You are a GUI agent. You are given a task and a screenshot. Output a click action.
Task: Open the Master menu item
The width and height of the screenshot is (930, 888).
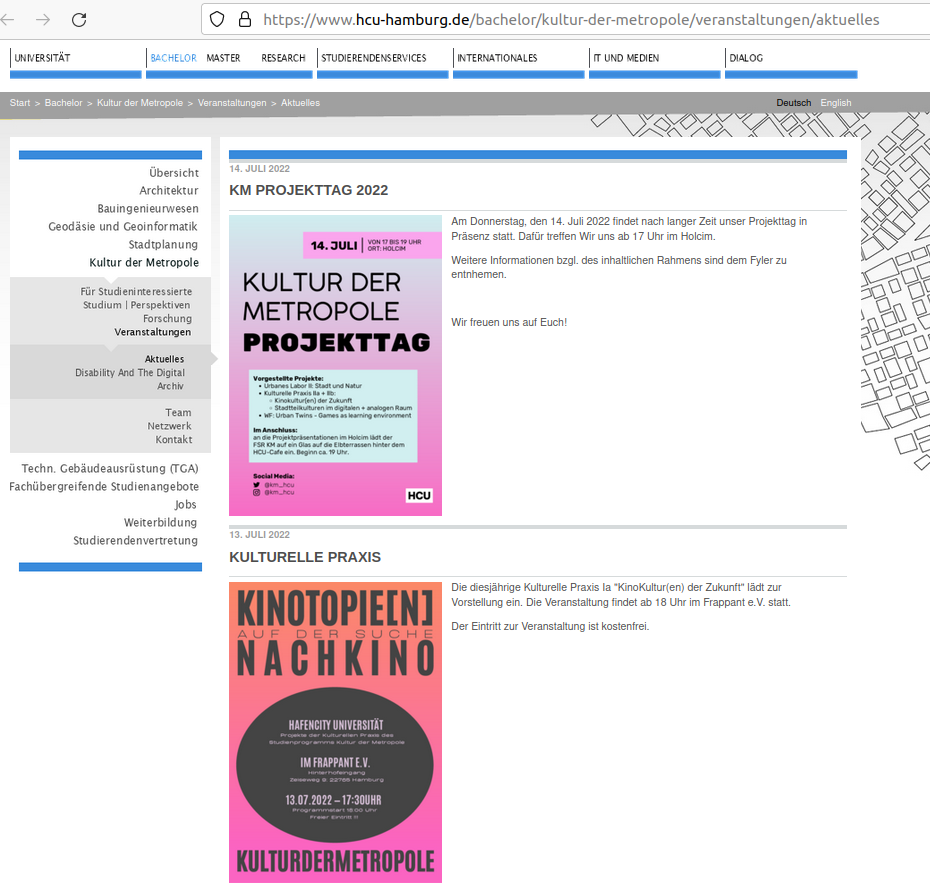point(223,58)
